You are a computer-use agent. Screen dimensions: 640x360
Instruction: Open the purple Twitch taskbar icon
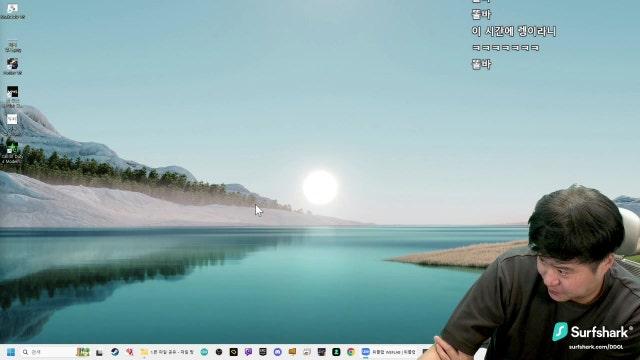[x=248, y=352]
